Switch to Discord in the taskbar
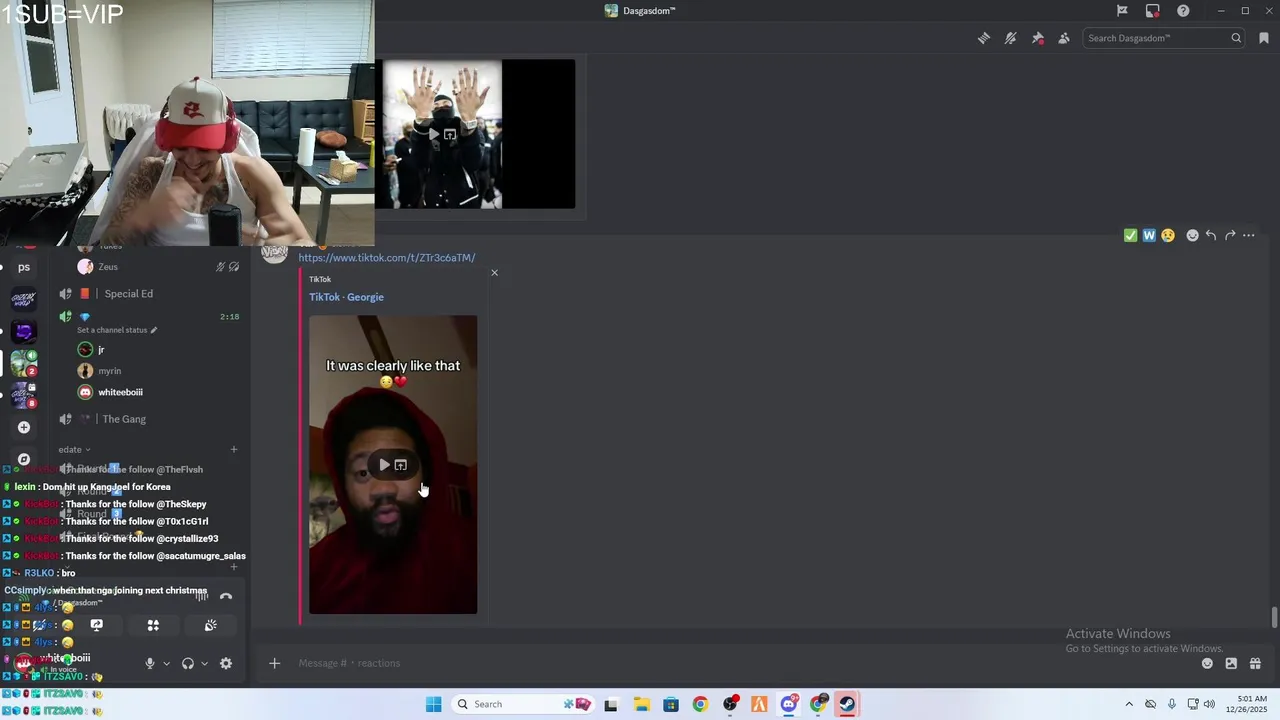This screenshot has width=1280, height=720. [x=789, y=704]
